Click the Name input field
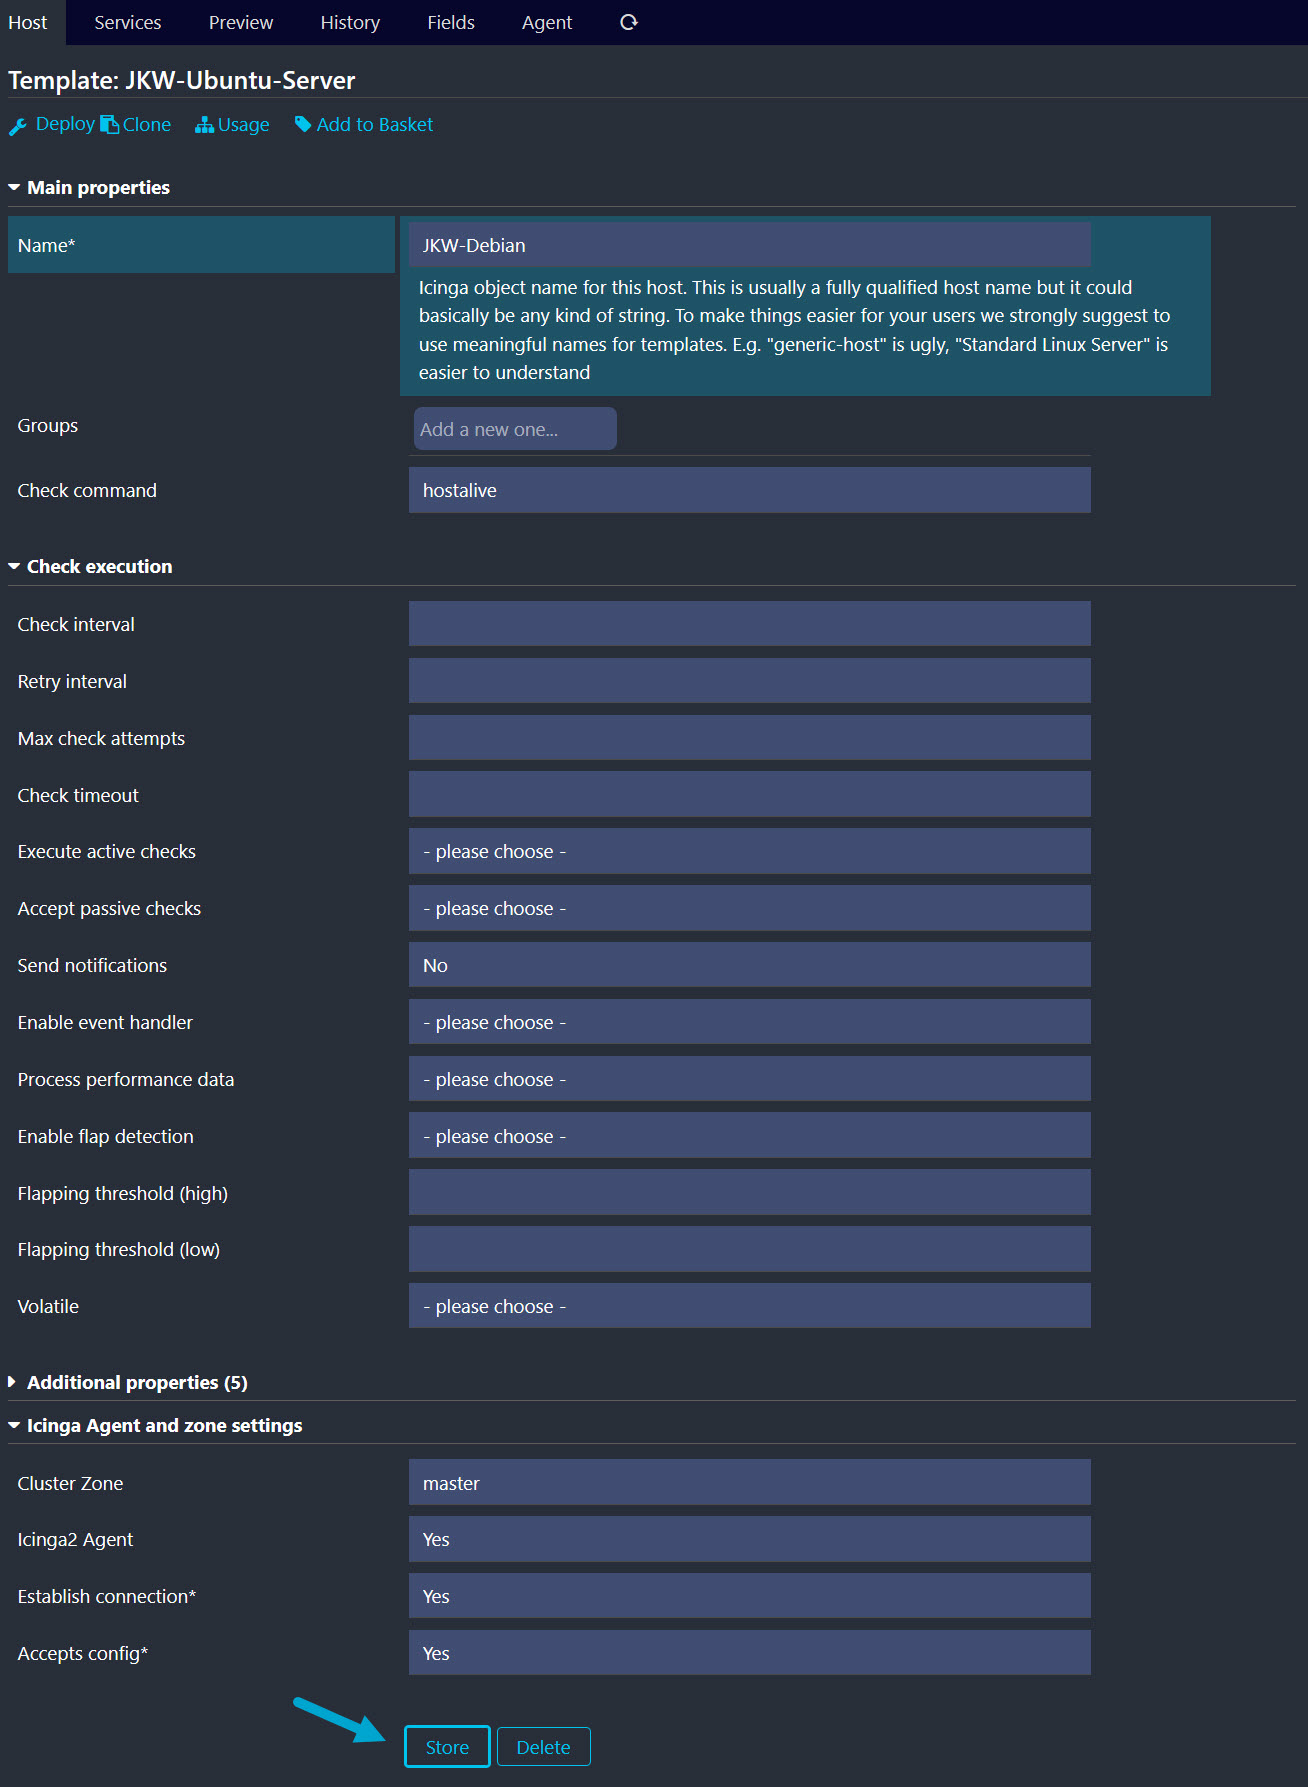 click(x=749, y=245)
